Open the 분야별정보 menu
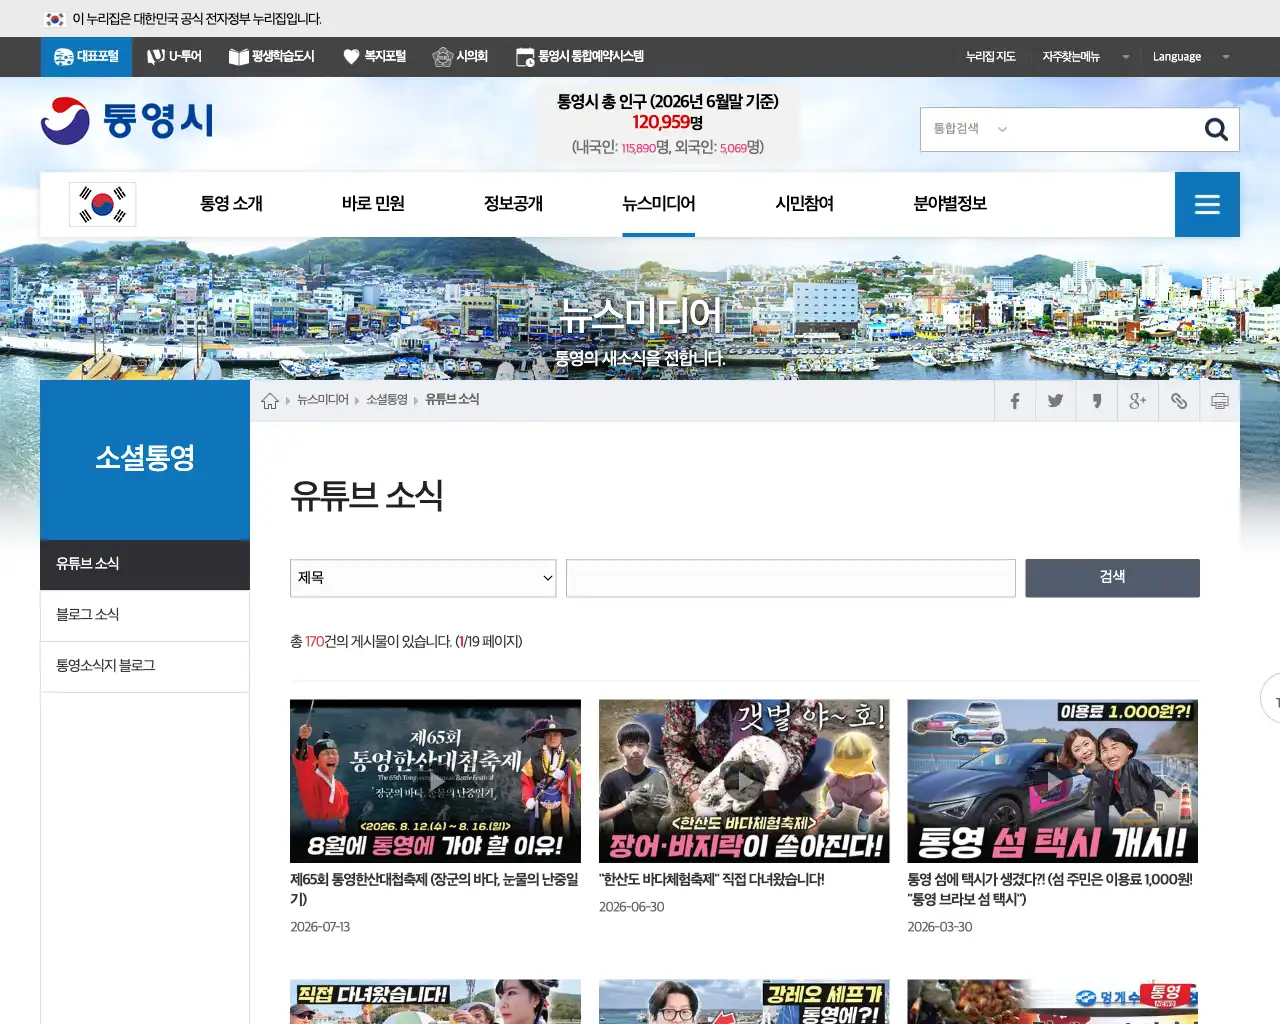 pyautogui.click(x=950, y=204)
